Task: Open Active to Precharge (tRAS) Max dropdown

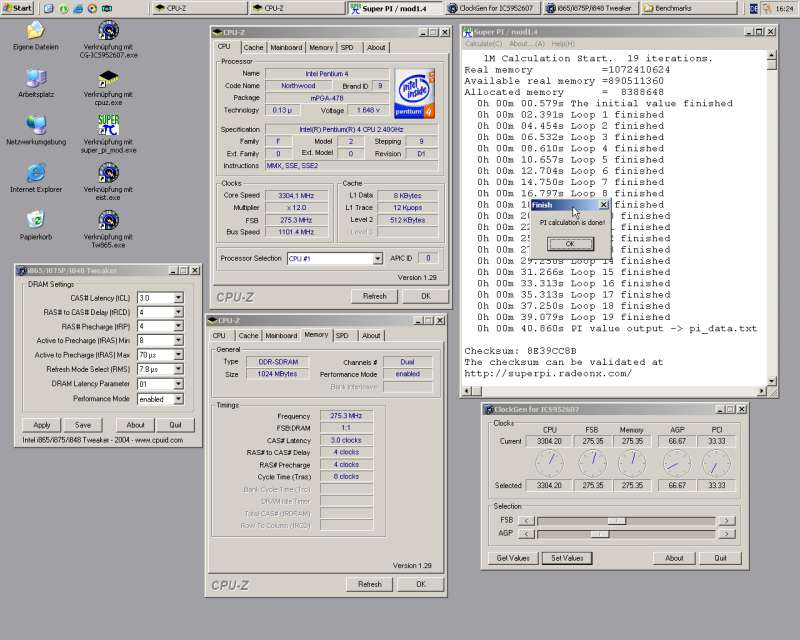Action: tap(178, 355)
